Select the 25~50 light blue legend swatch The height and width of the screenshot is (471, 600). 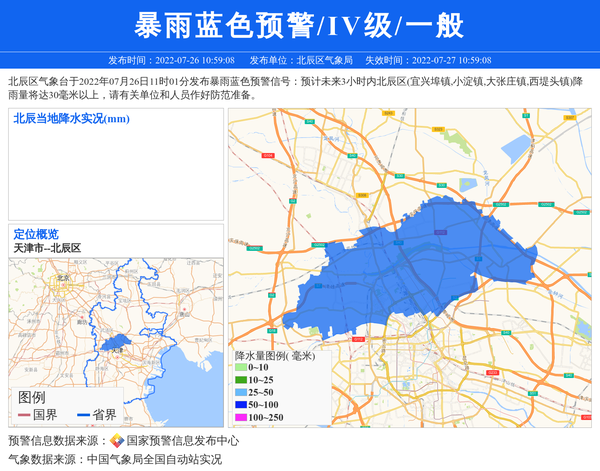(x=240, y=393)
